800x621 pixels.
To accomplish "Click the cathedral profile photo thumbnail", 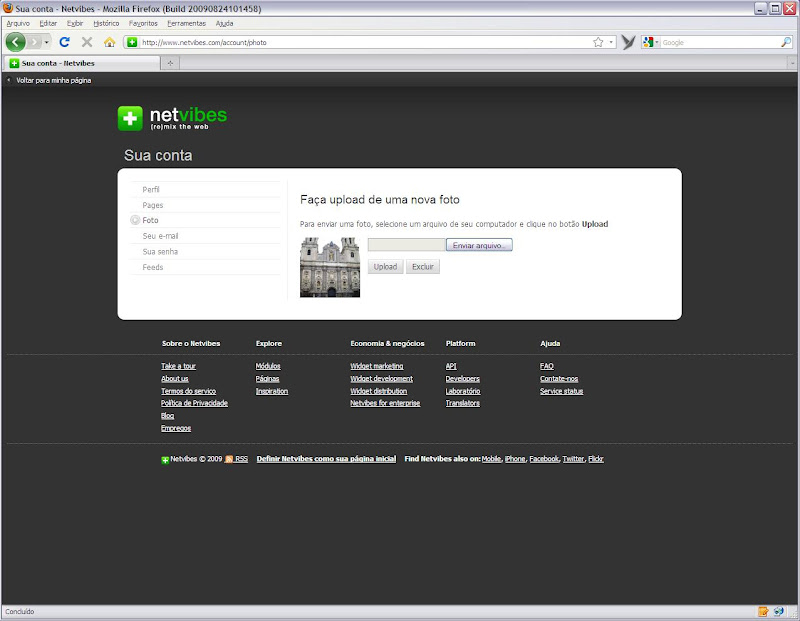I will point(330,267).
